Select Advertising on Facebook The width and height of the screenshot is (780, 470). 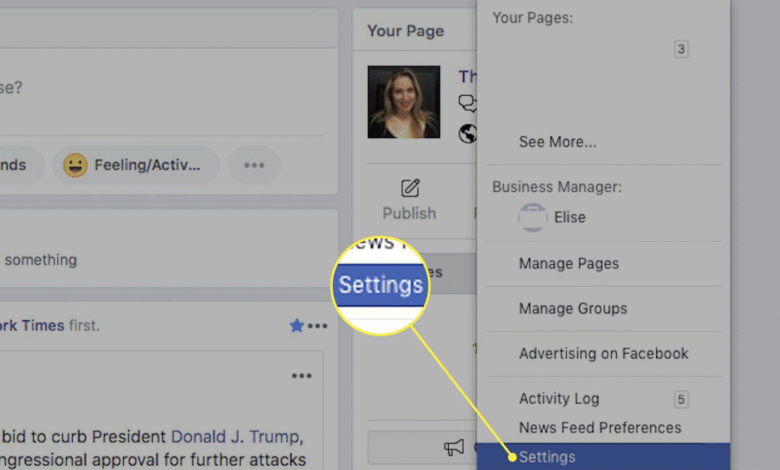coord(603,354)
